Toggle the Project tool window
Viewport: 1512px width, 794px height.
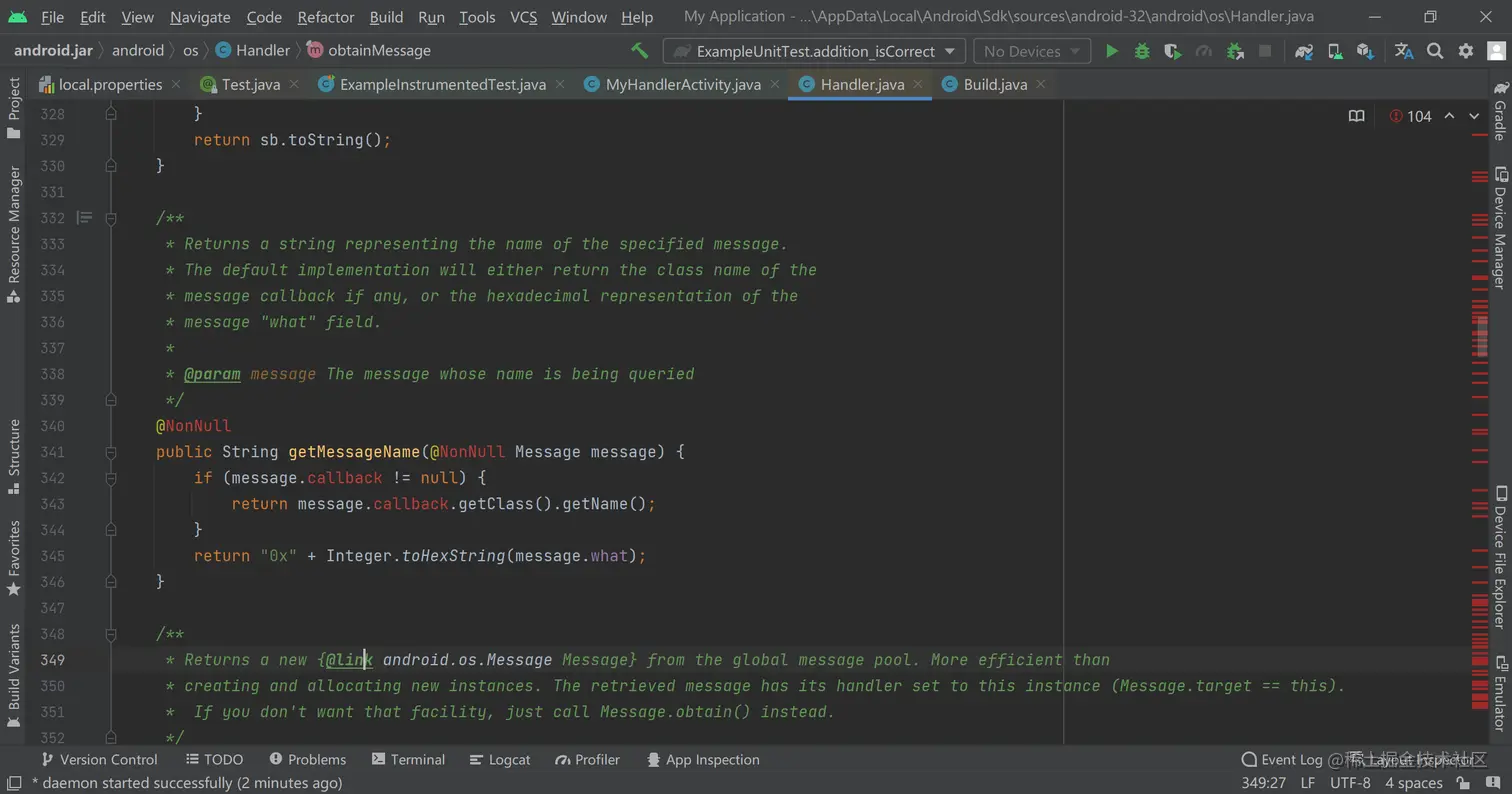point(14,107)
